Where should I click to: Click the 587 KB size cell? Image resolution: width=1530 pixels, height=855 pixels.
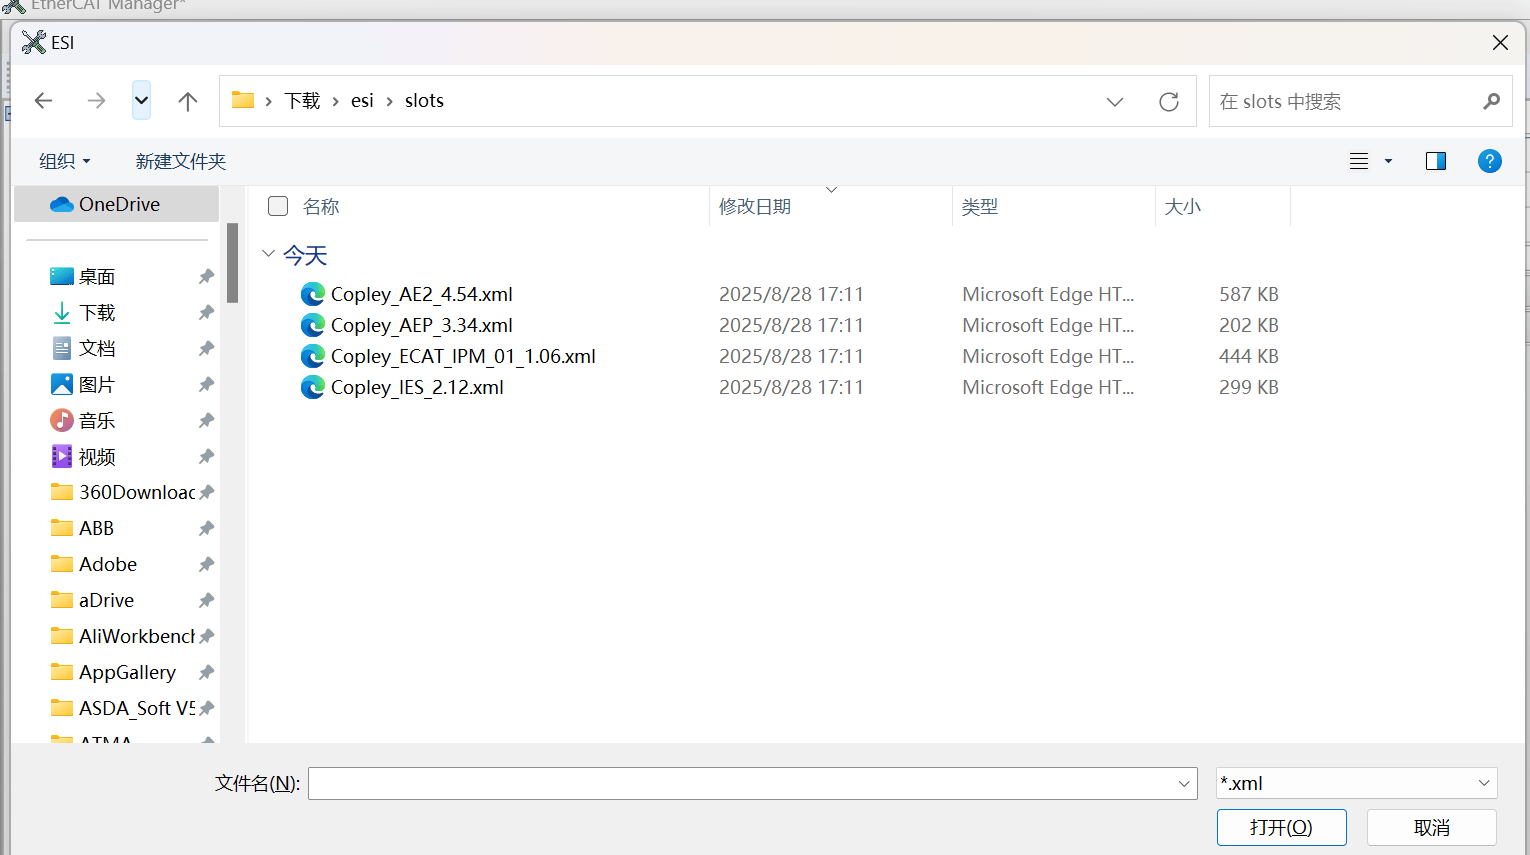pos(1248,294)
